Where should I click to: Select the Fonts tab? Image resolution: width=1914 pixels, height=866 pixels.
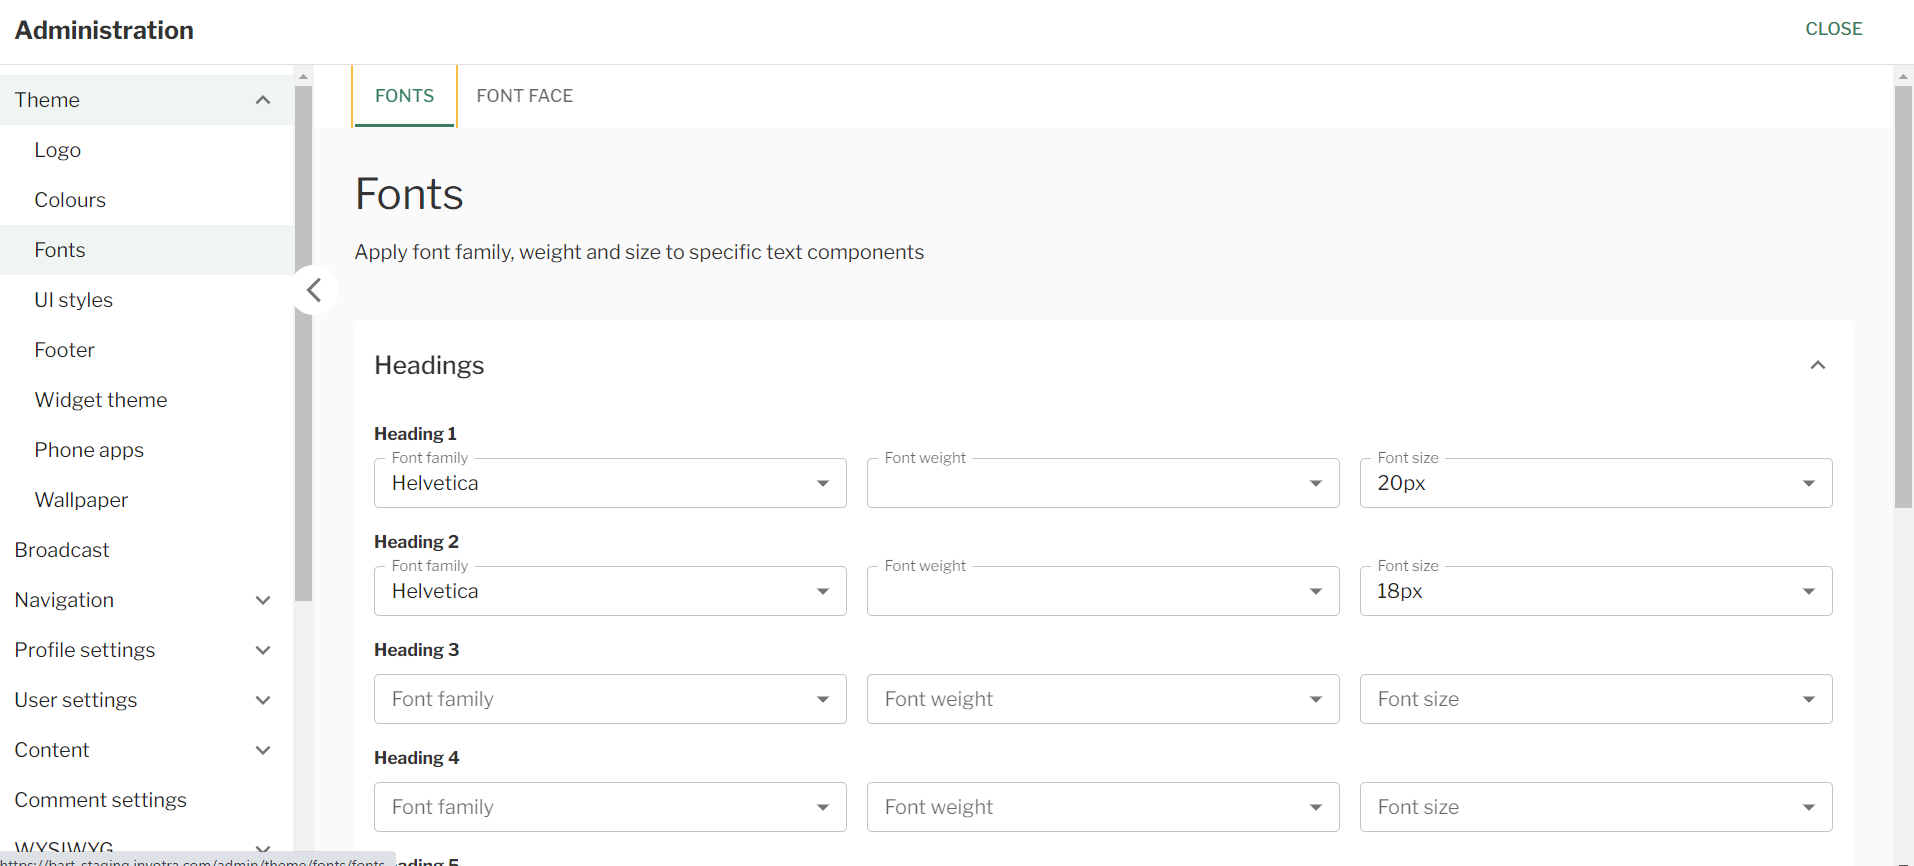404,96
